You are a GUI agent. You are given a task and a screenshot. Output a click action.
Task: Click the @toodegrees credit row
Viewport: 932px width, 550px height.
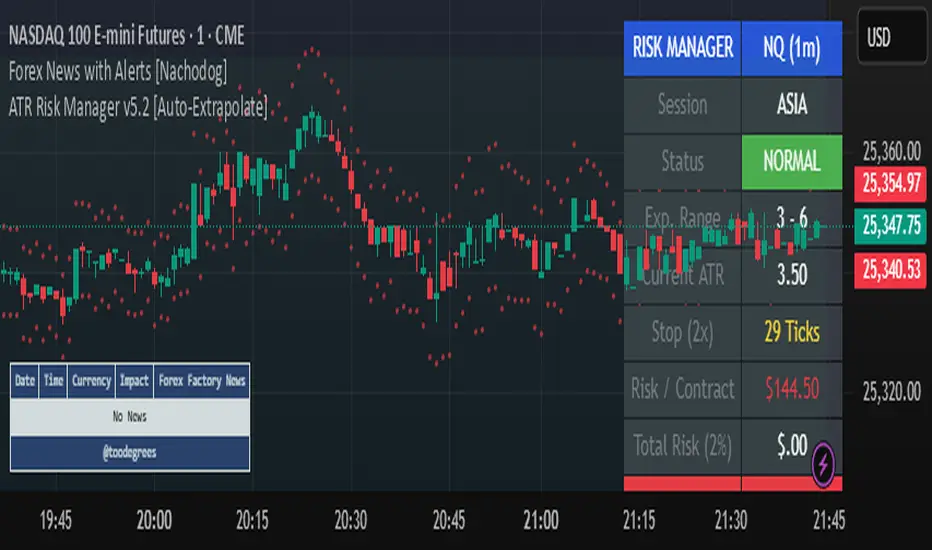click(130, 453)
